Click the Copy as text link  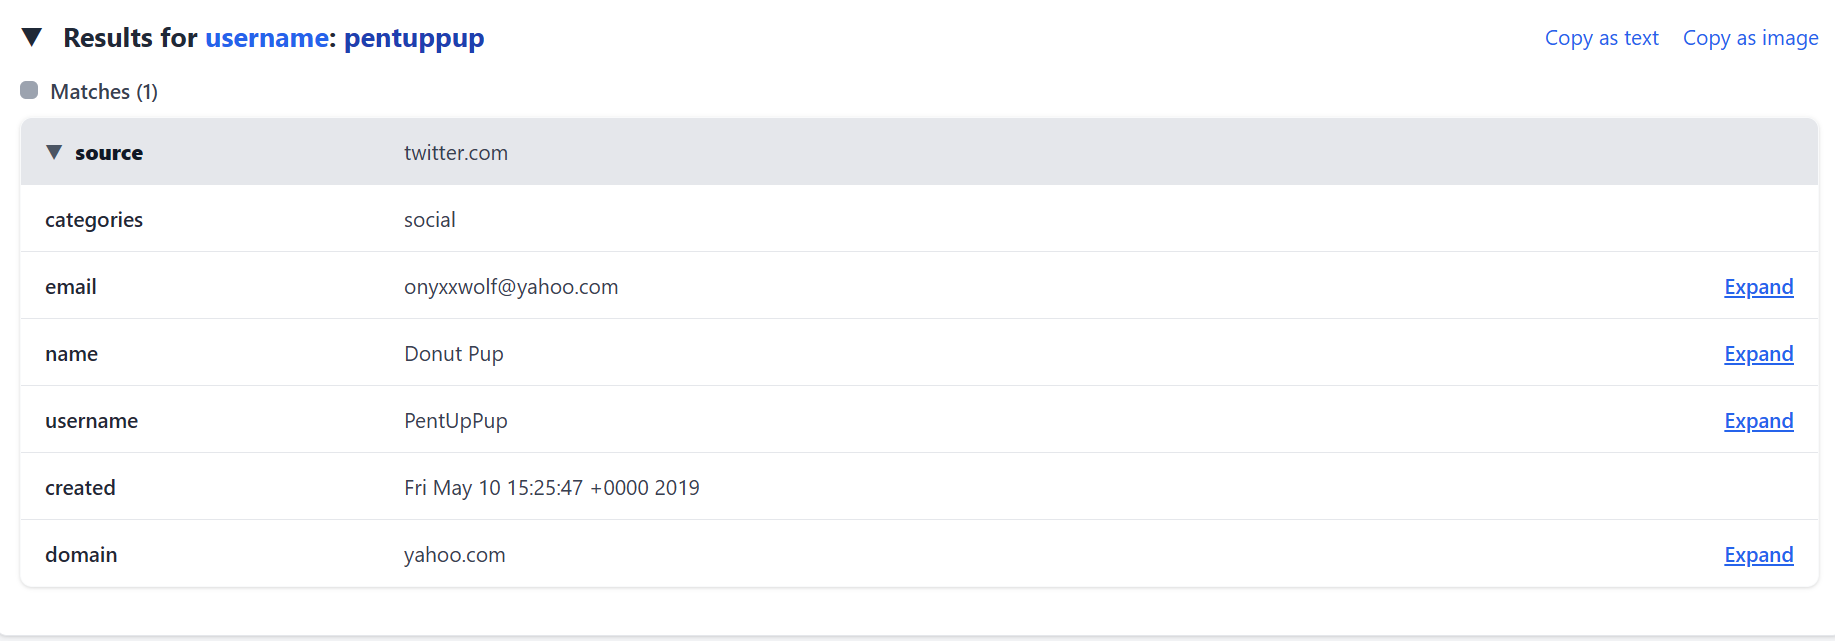(1601, 38)
